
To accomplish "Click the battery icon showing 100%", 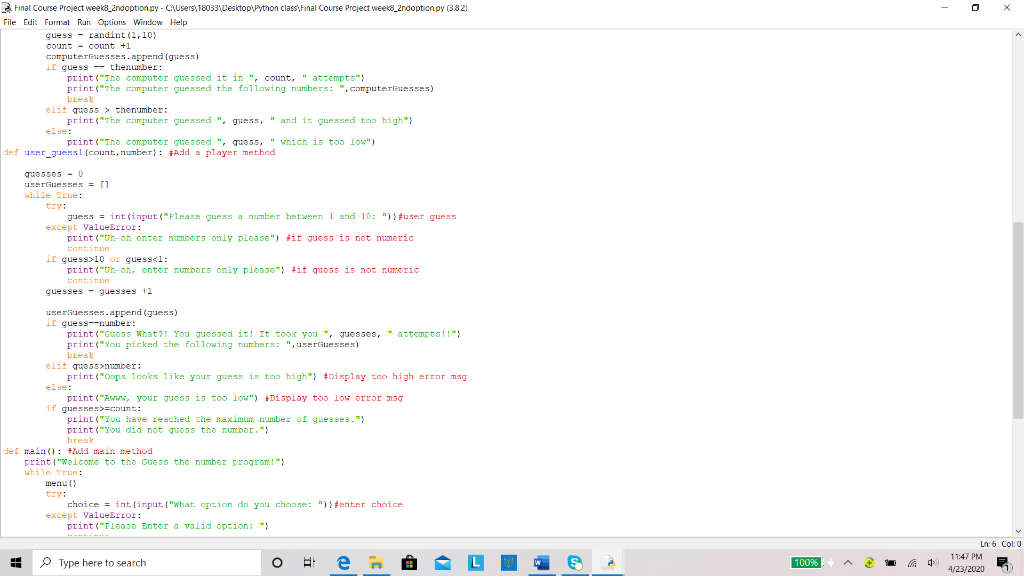I will pos(806,562).
